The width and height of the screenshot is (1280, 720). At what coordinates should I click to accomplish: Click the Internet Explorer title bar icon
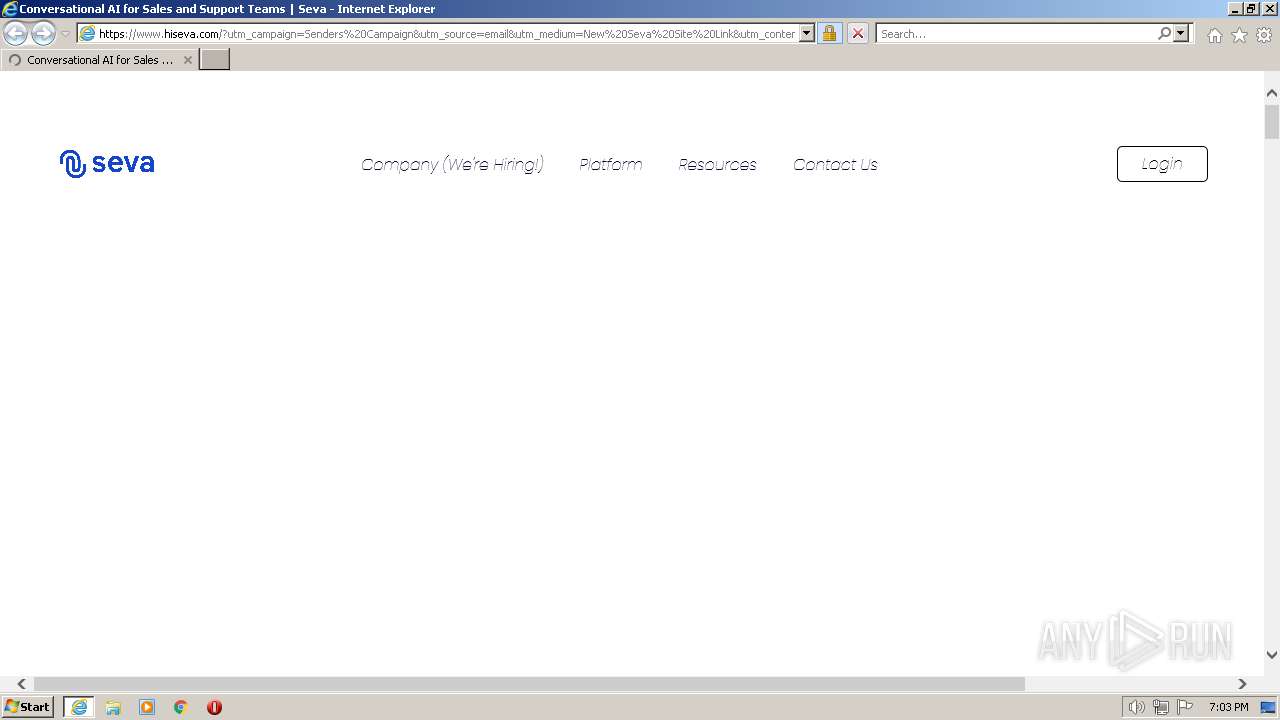tap(9, 9)
